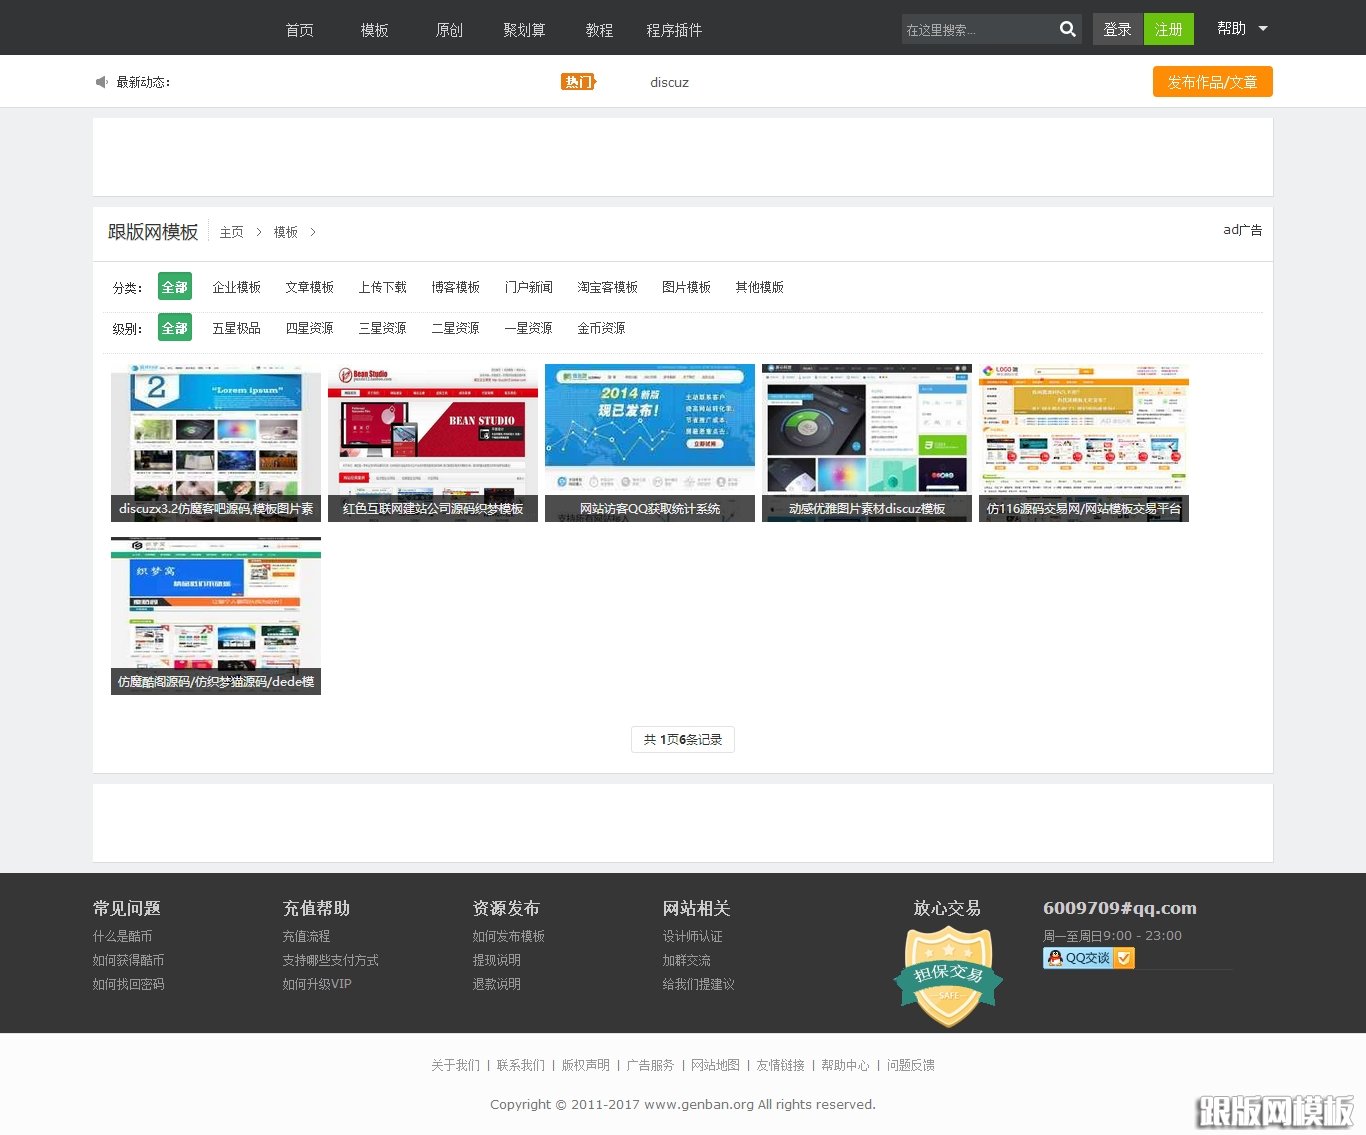Click the checkmark icon beside QQ交谈
Screen dimensions: 1366x1135
pyautogui.click(x=1124, y=958)
